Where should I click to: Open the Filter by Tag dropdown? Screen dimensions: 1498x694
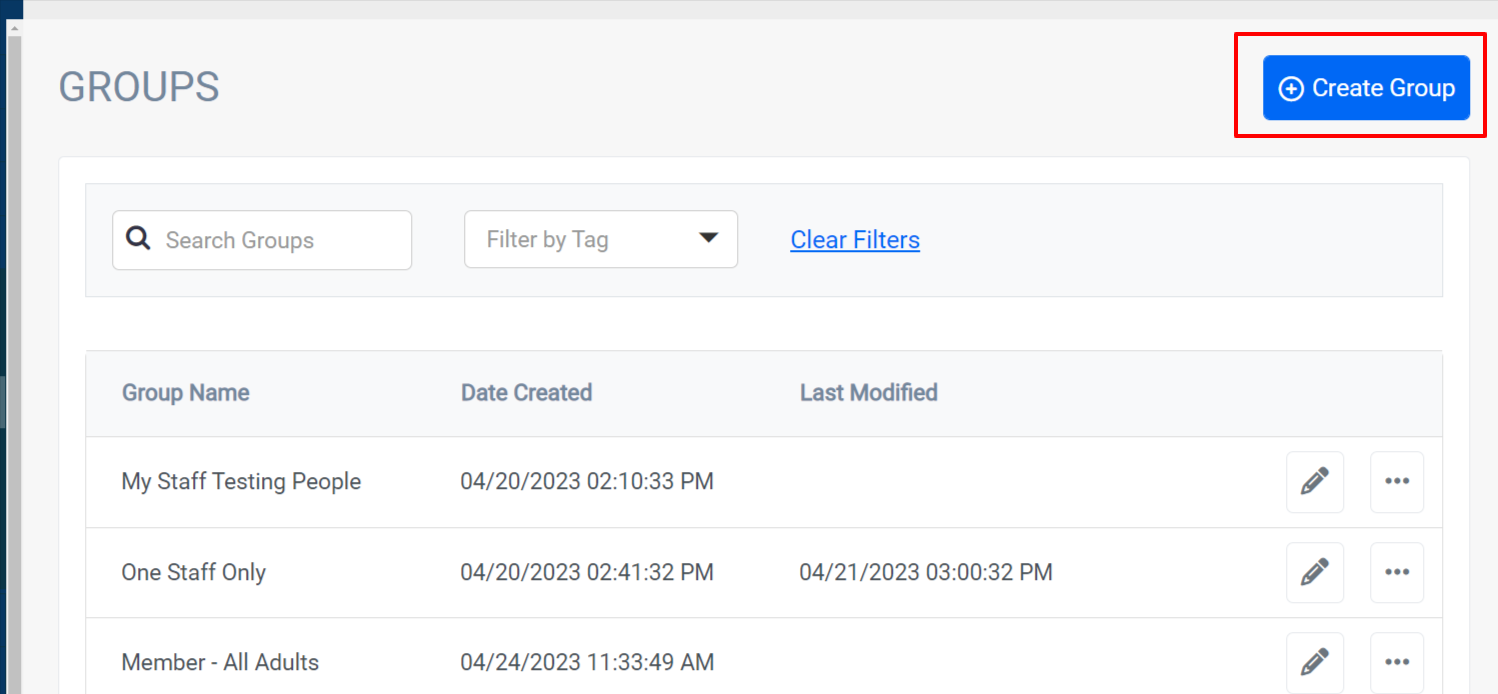(x=600, y=239)
